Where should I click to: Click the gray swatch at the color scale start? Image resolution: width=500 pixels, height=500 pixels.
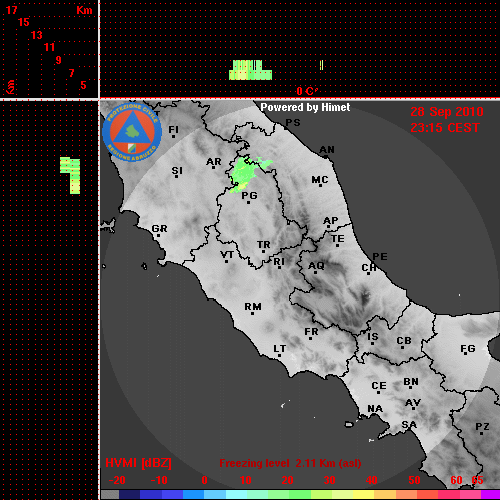tap(110, 495)
